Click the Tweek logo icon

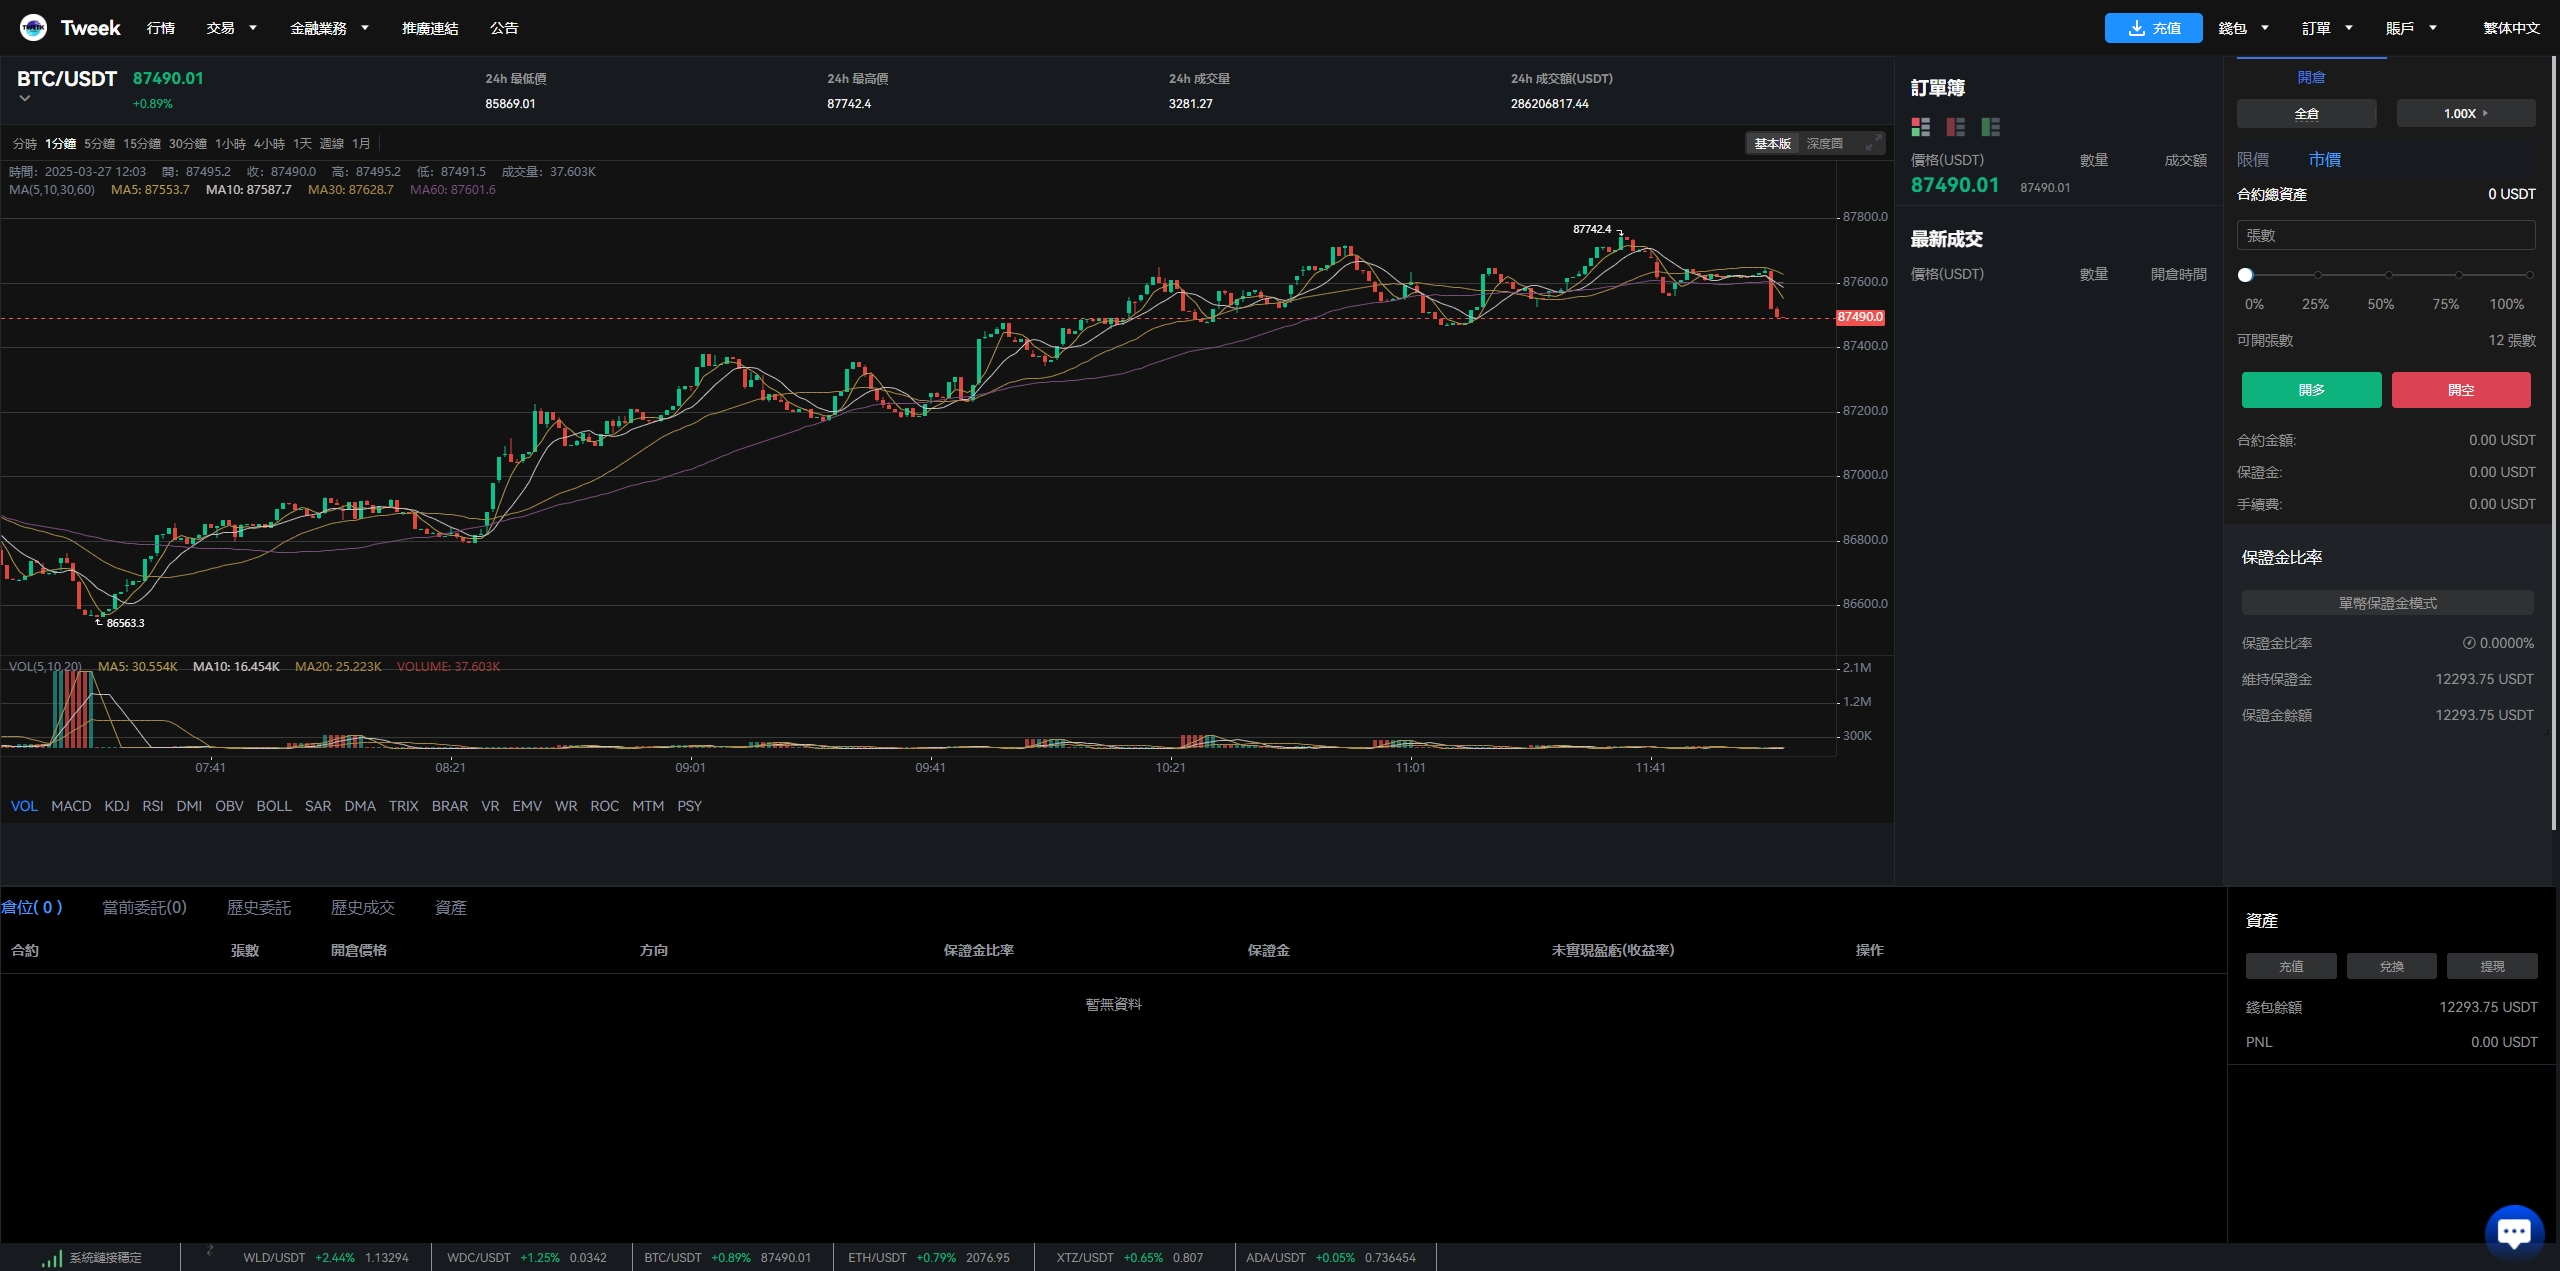tap(33, 28)
